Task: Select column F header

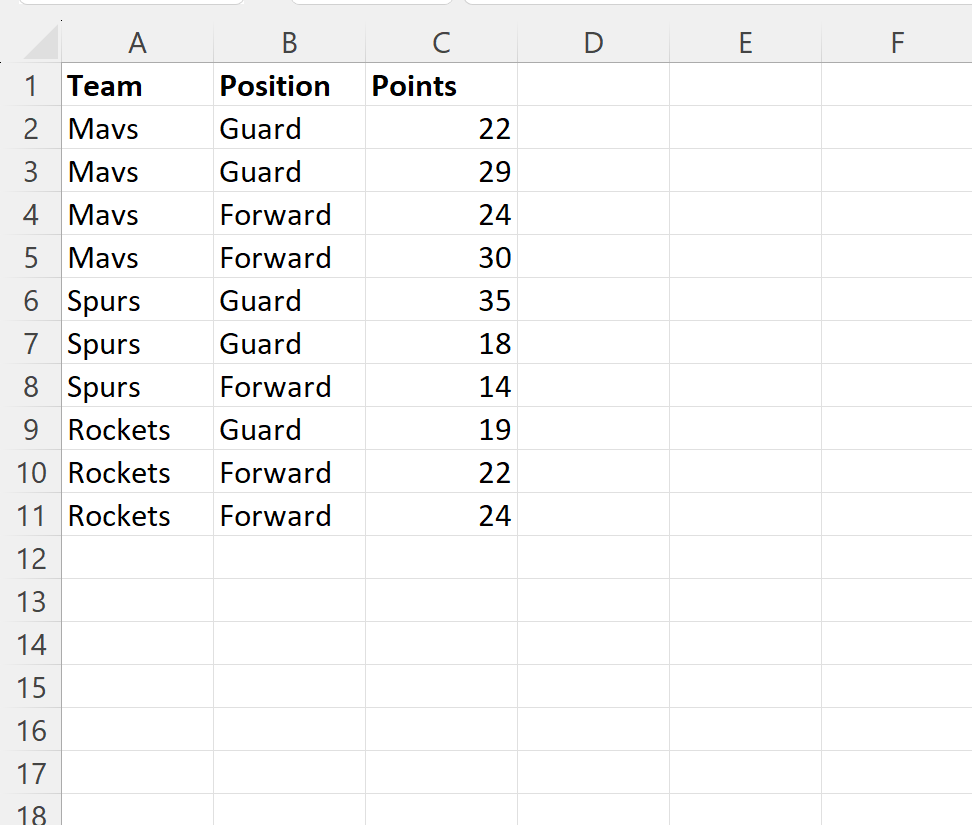Action: 896,43
